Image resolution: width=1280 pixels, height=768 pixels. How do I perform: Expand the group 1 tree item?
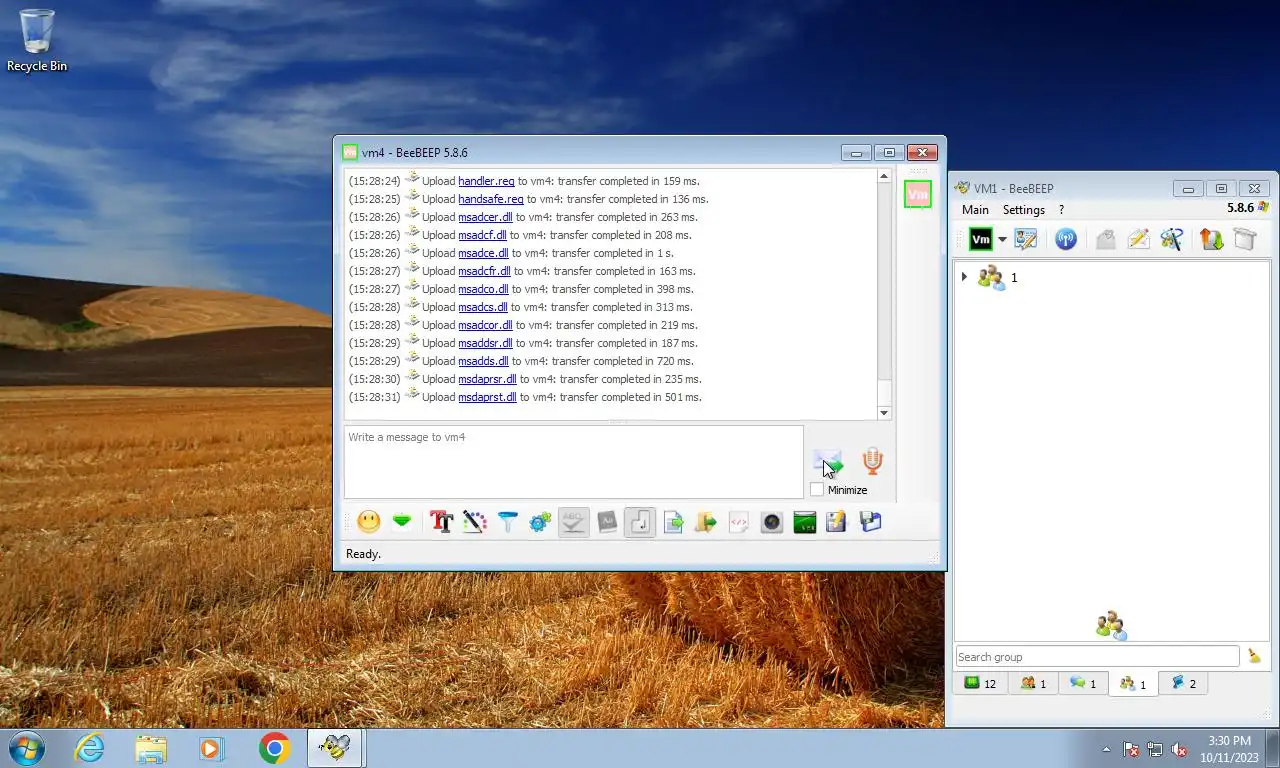[x=964, y=277]
